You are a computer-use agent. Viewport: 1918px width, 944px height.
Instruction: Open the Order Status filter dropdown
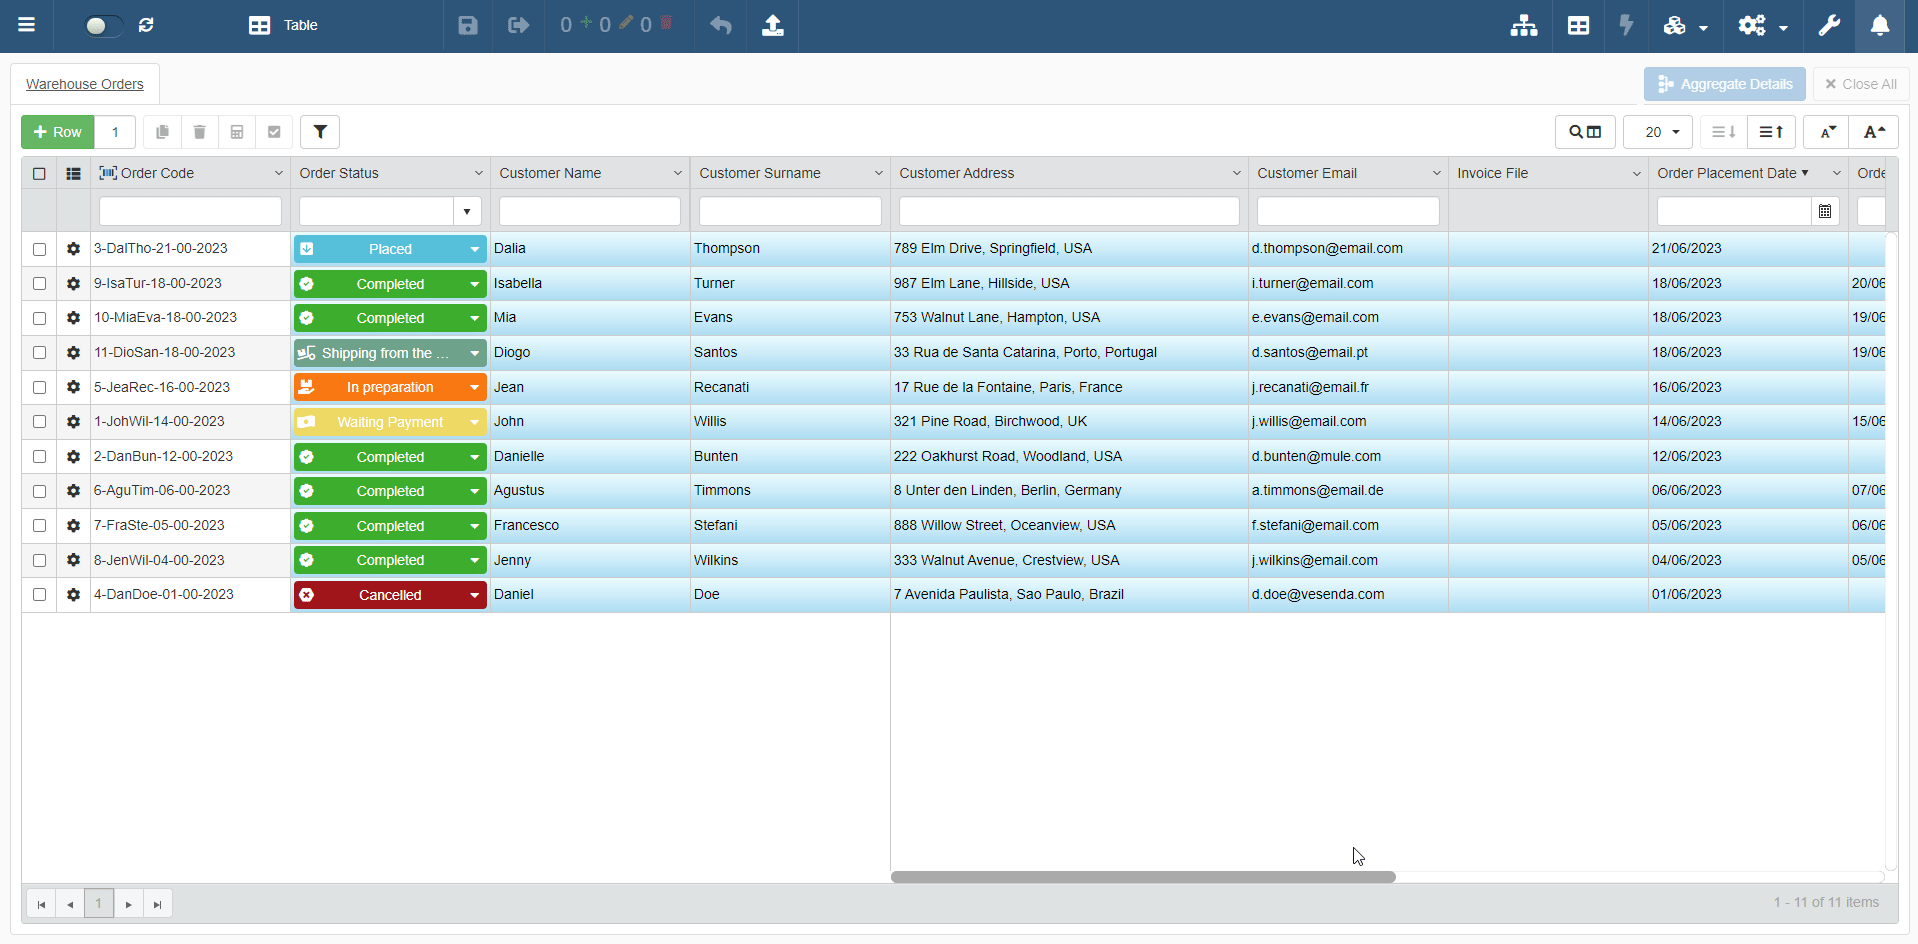(466, 211)
